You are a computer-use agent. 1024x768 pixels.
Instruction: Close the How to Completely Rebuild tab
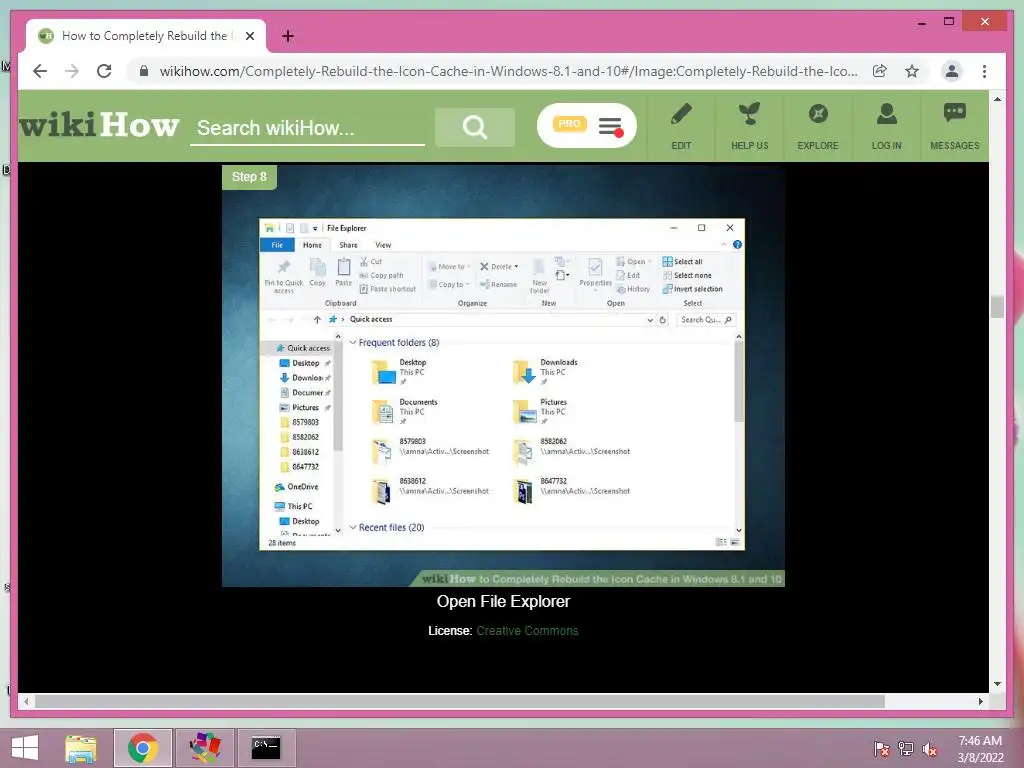click(249, 36)
